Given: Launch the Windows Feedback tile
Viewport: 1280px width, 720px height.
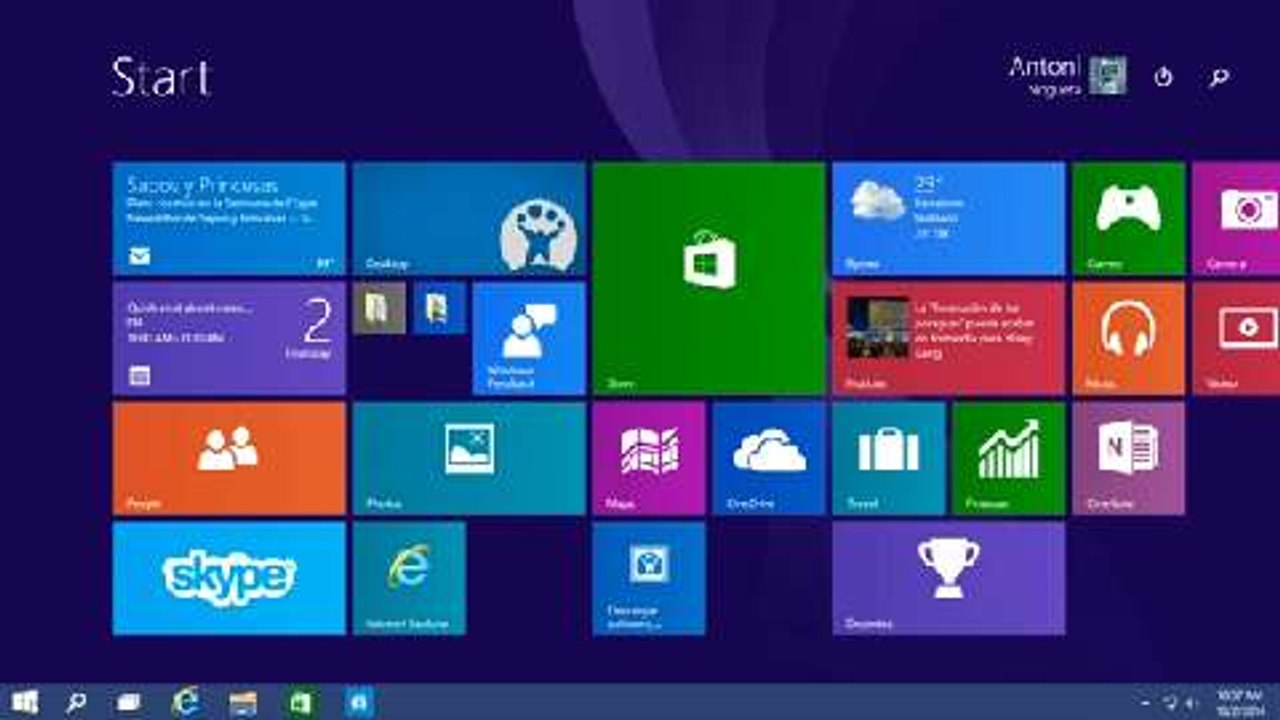Looking at the screenshot, I should 529,339.
